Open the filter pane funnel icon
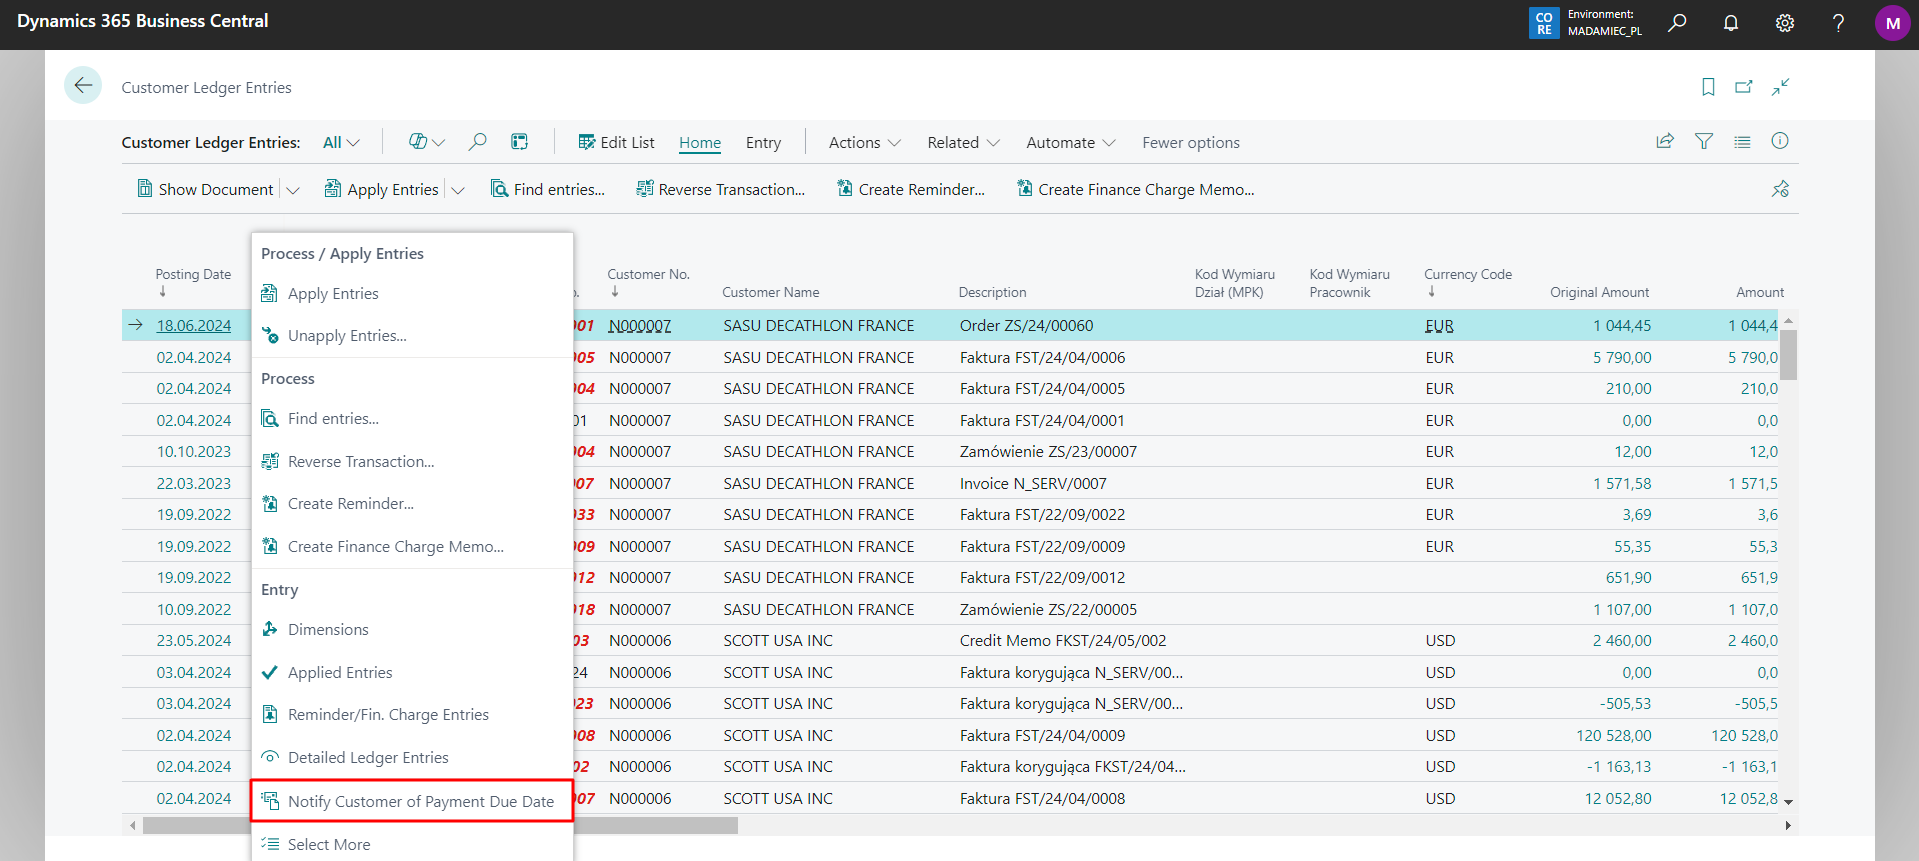The height and width of the screenshot is (861, 1919). [x=1704, y=142]
